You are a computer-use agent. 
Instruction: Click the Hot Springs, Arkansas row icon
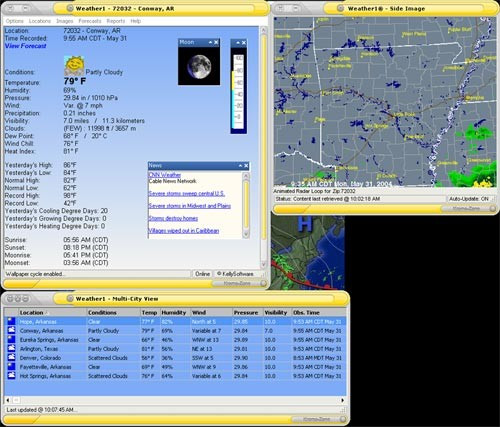coord(11,375)
